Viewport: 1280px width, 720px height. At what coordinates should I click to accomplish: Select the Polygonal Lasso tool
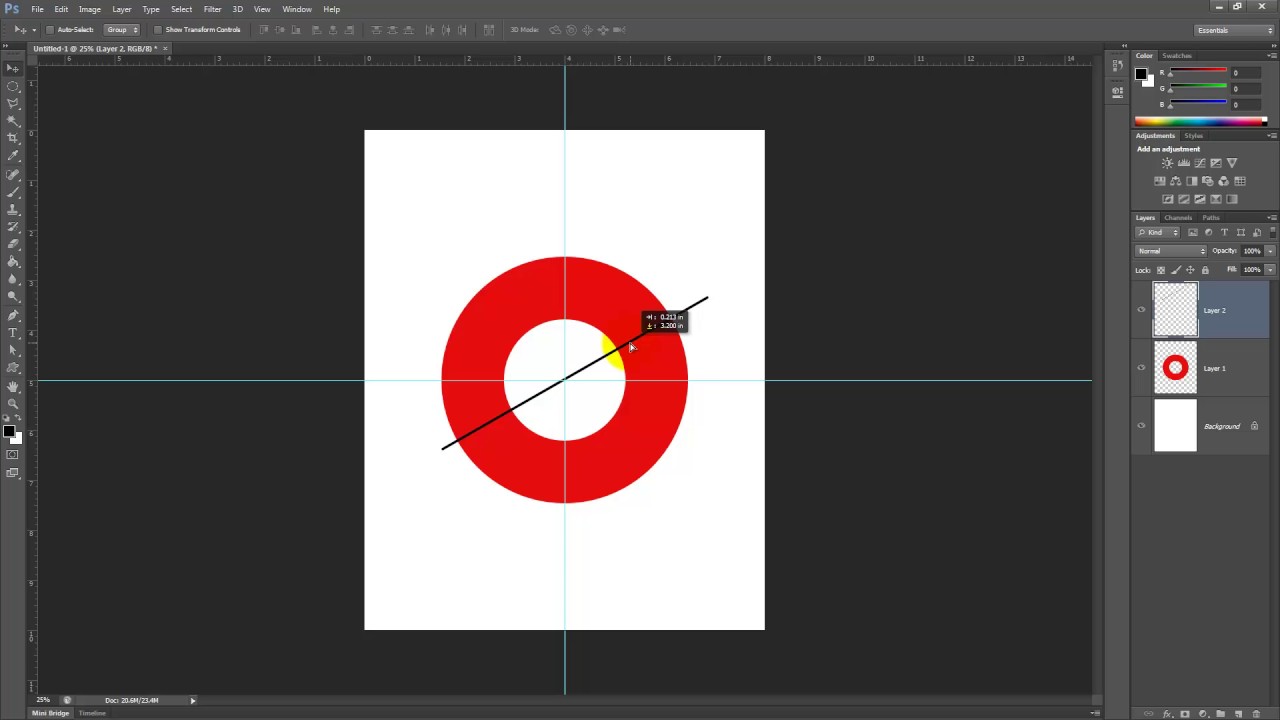[12, 103]
